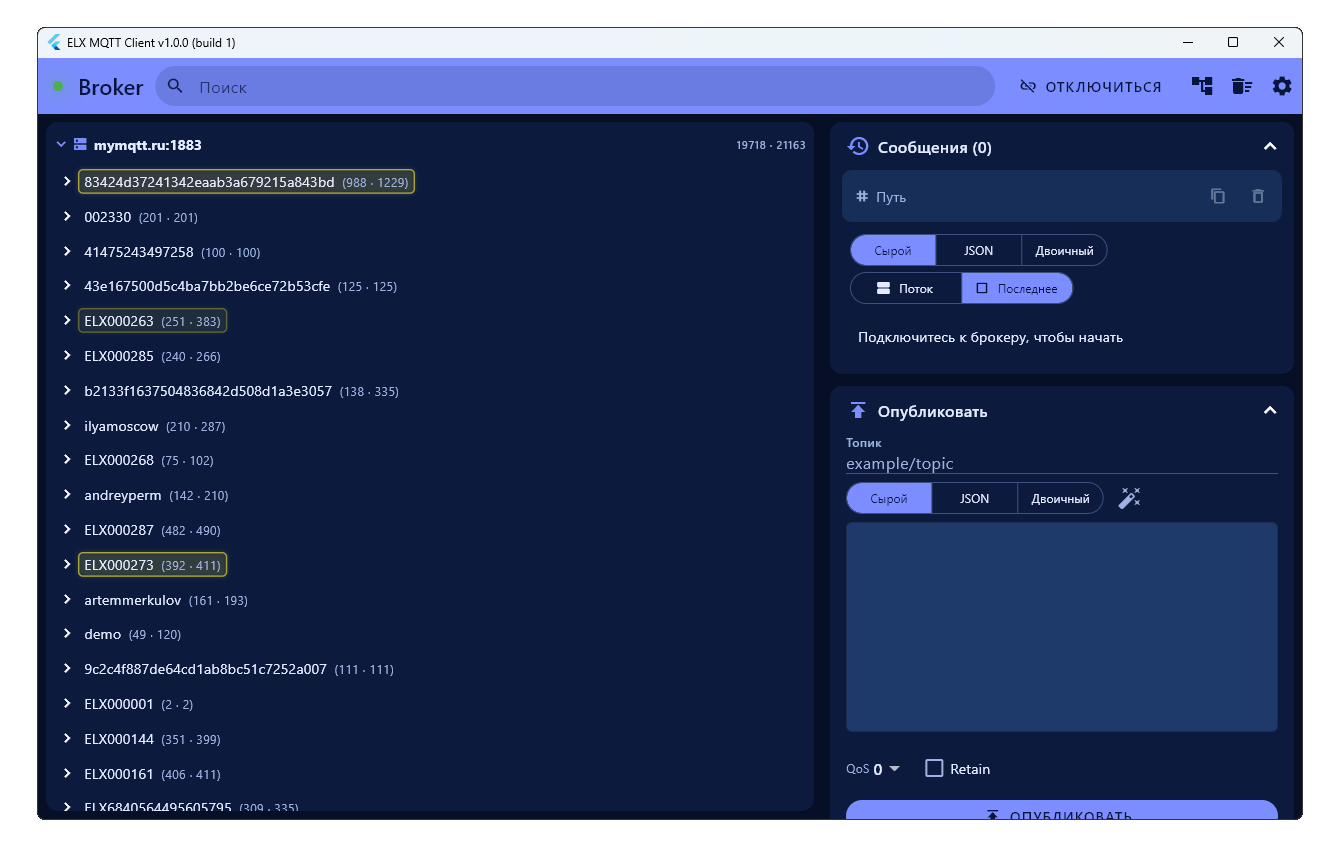Select topic 43e167500d5c4ba7bb2be6ce72b53cfe
The height and width of the screenshot is (852, 1327).
pos(240,286)
